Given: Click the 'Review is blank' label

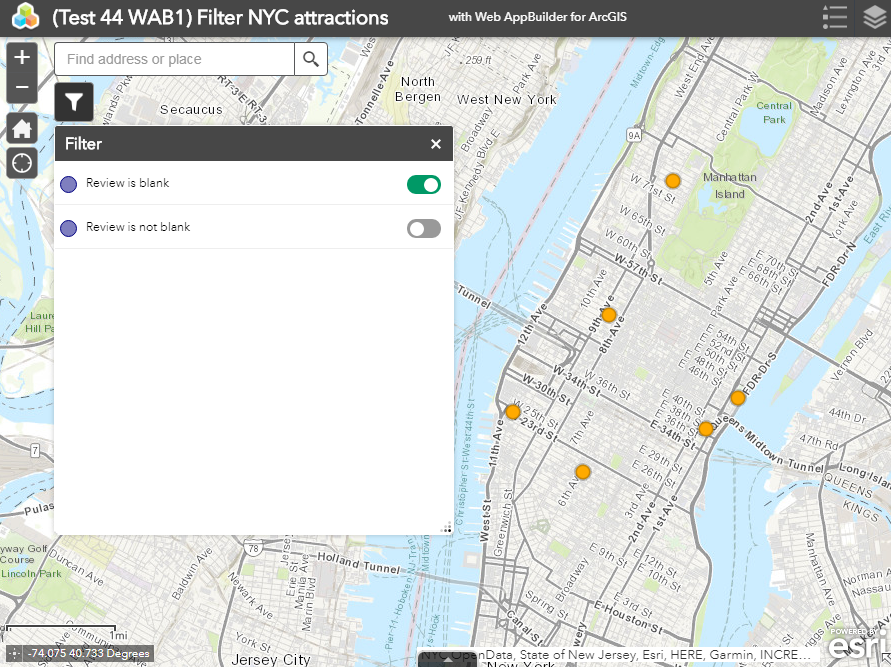Looking at the screenshot, I should pos(127,183).
